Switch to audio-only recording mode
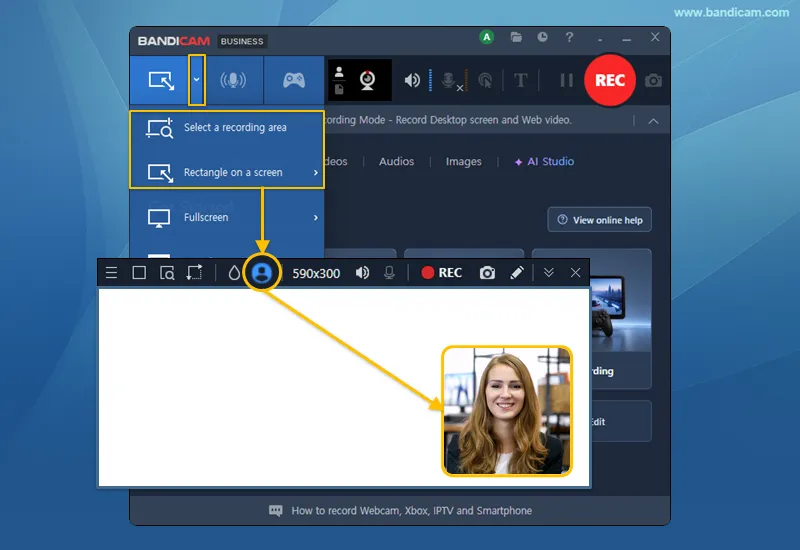This screenshot has height=550, width=800. click(x=233, y=80)
